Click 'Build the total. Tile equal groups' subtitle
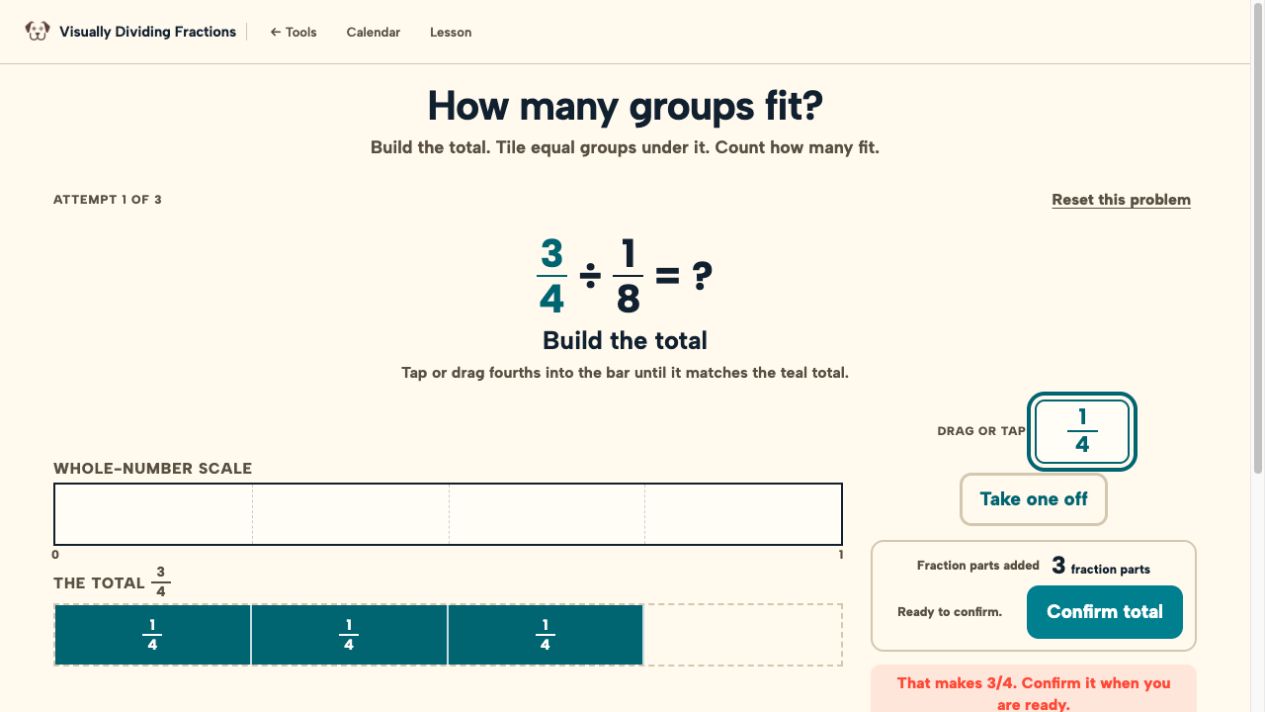1265x712 pixels. 625,148
